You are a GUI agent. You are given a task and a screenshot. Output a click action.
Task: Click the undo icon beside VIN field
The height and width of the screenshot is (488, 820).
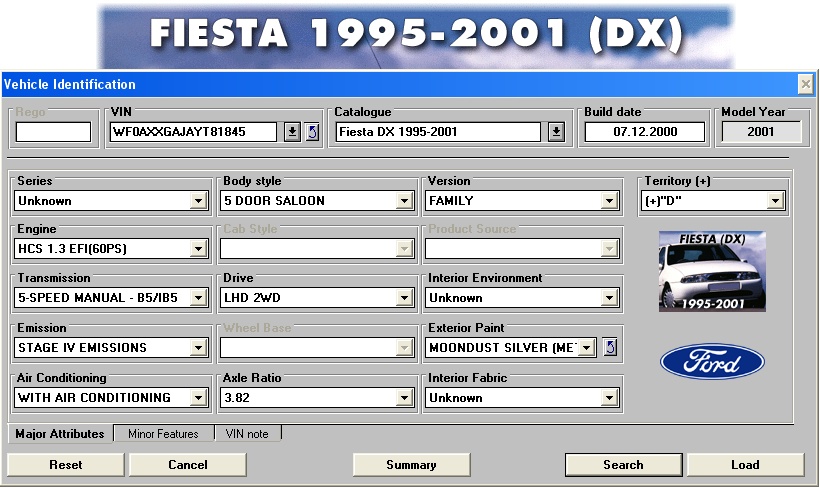(312, 132)
